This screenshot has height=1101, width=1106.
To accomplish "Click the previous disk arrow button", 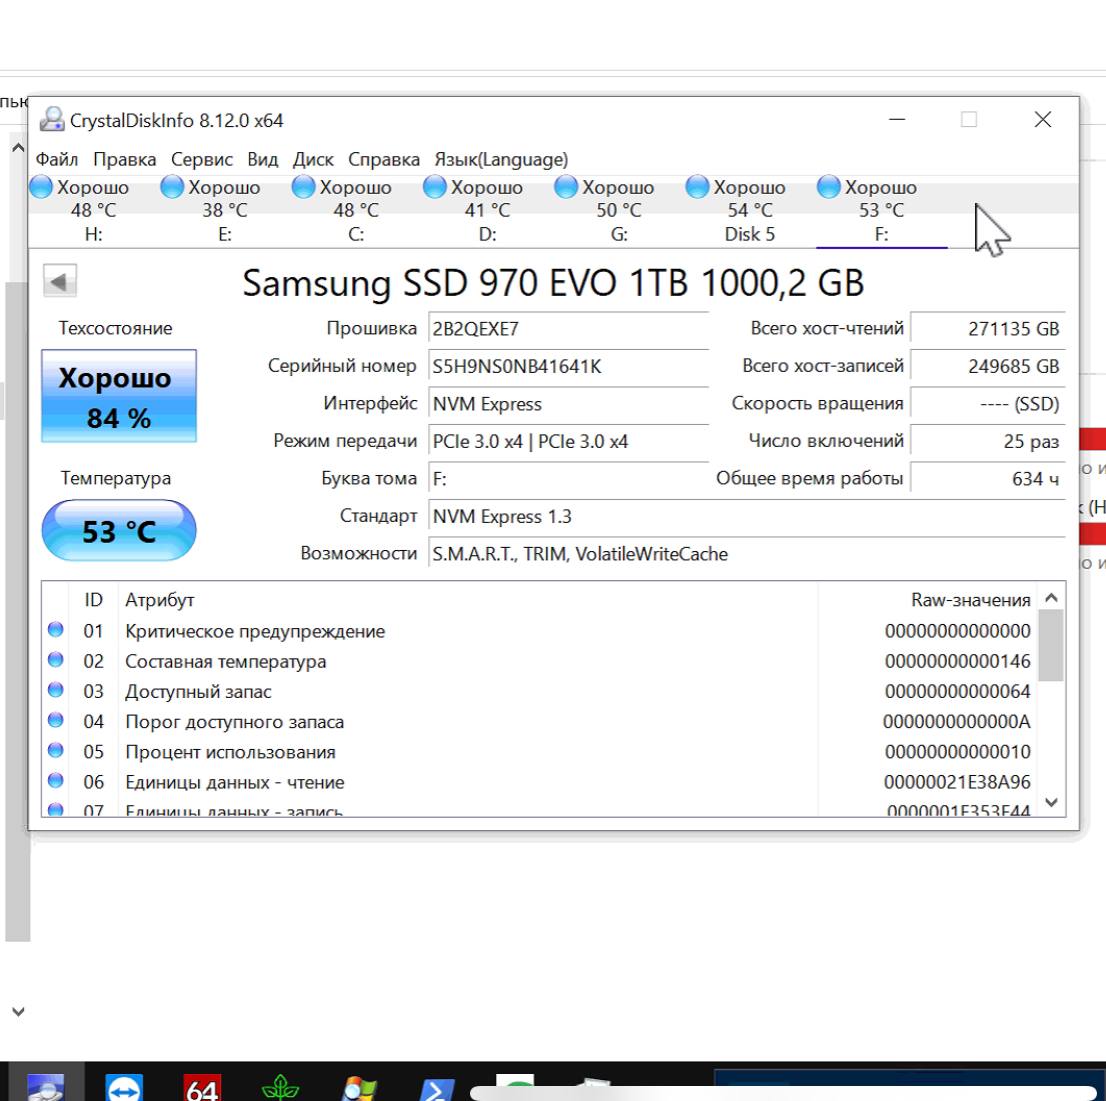I will point(59,281).
